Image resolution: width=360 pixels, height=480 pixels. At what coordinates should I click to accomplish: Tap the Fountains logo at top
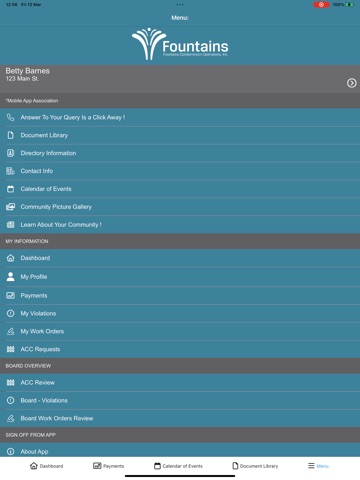click(x=180, y=44)
